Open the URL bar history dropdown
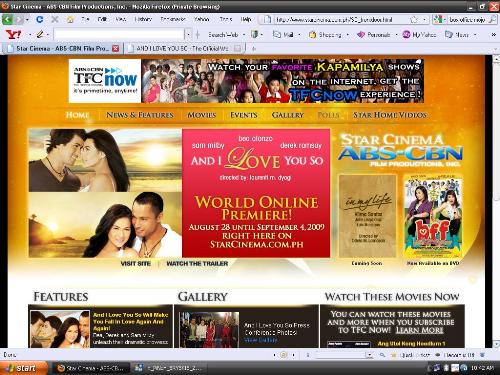 pyautogui.click(x=424, y=20)
